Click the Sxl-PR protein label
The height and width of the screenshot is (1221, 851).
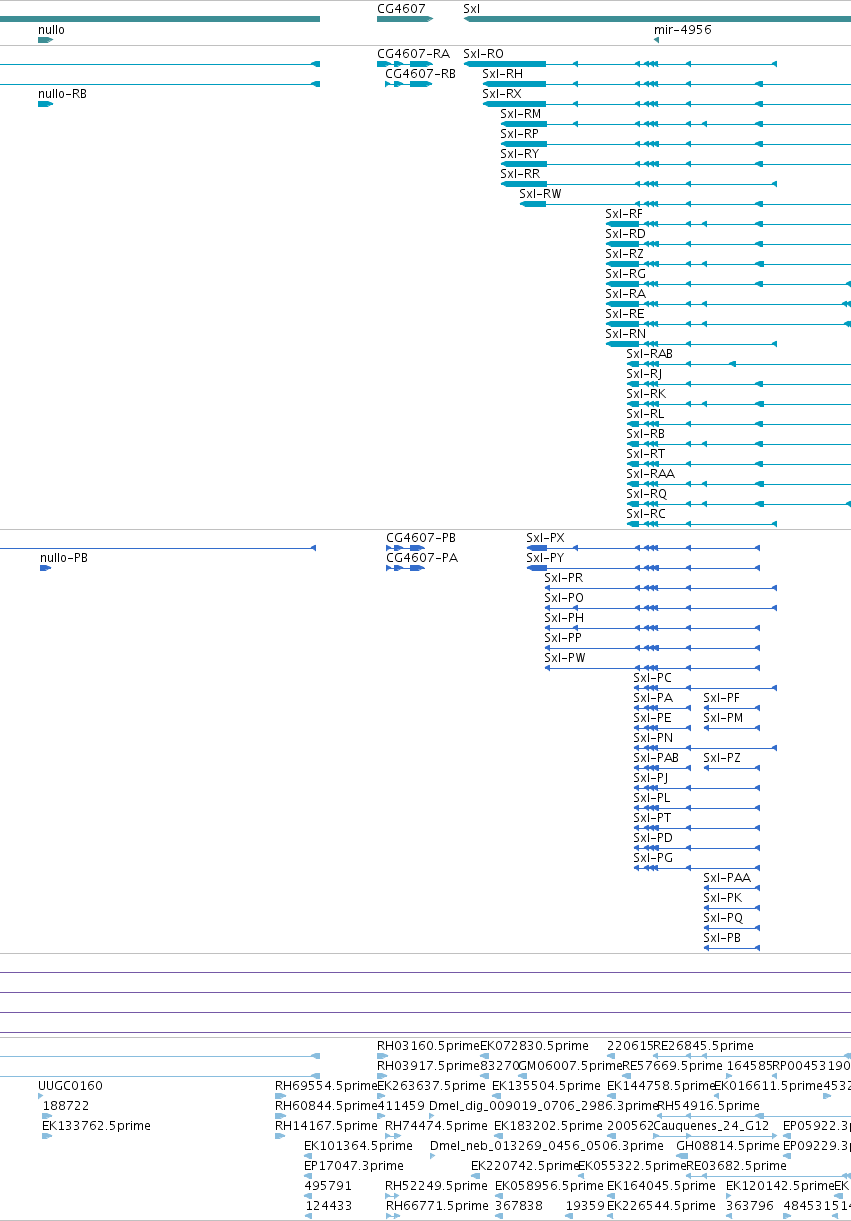coord(563,577)
